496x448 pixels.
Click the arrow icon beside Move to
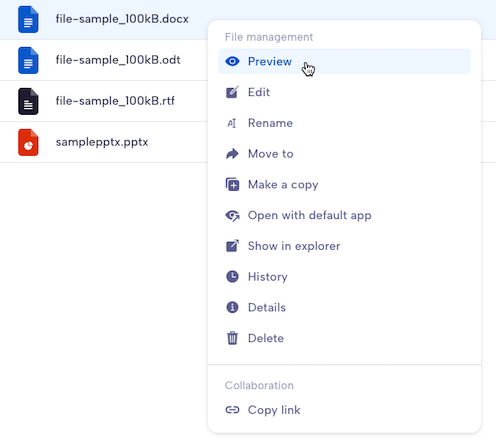(x=232, y=154)
